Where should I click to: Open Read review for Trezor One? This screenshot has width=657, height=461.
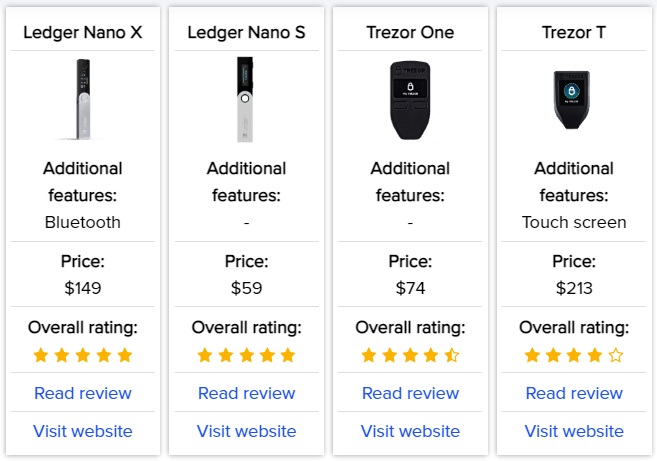point(410,393)
